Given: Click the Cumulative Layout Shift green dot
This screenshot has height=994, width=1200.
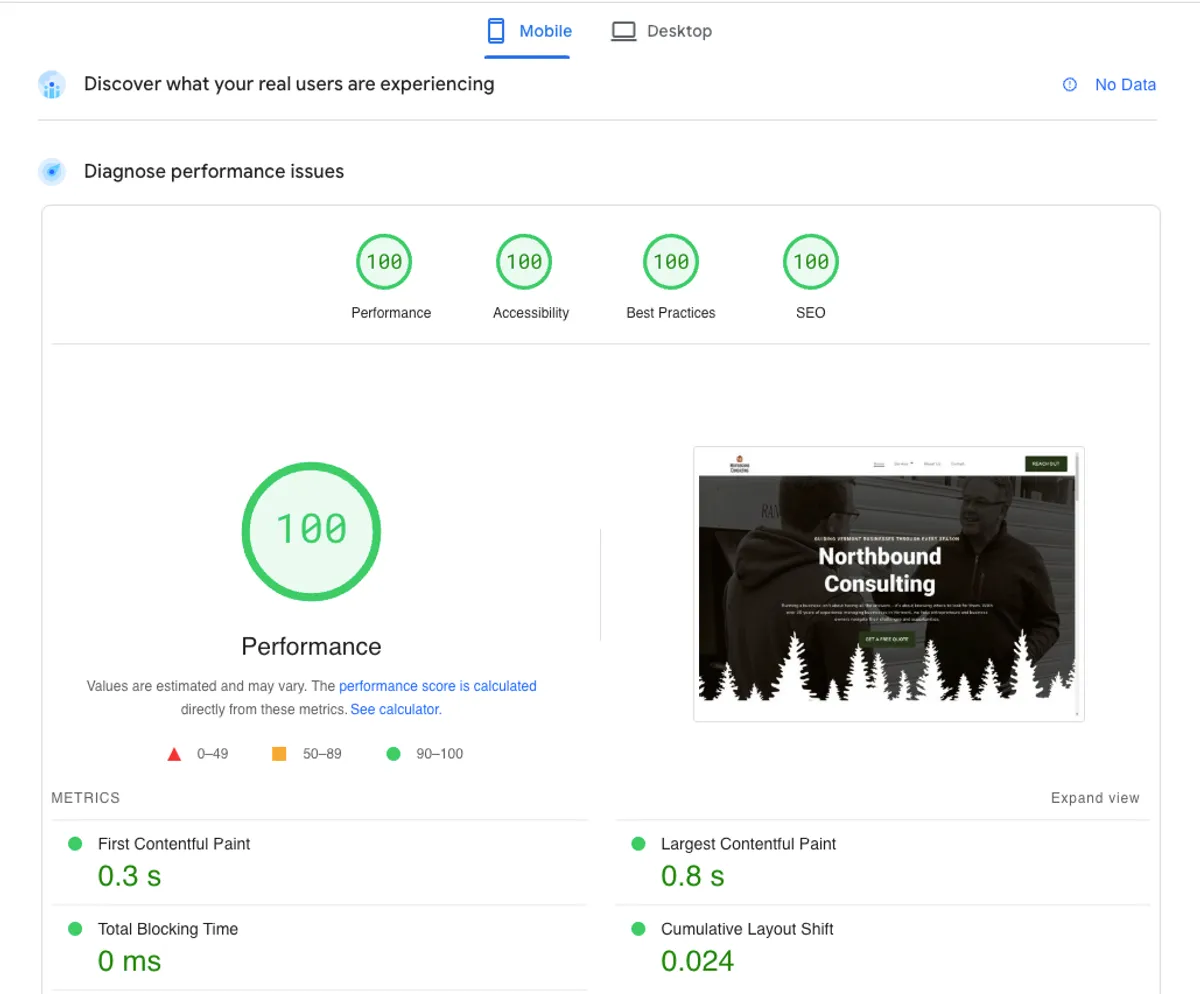Looking at the screenshot, I should (638, 929).
